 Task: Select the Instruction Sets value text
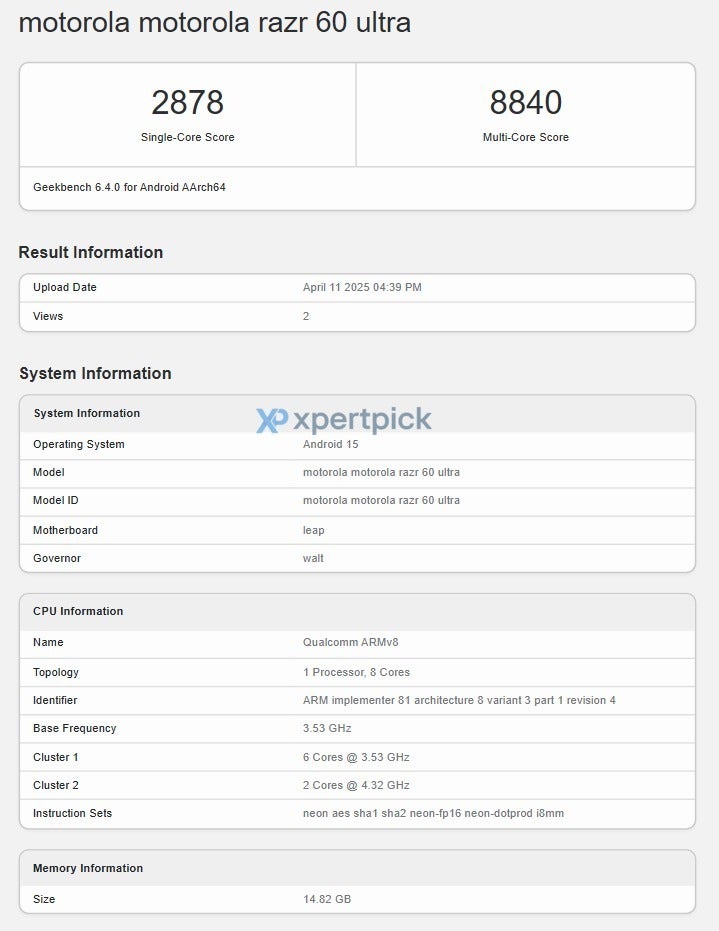tap(433, 813)
